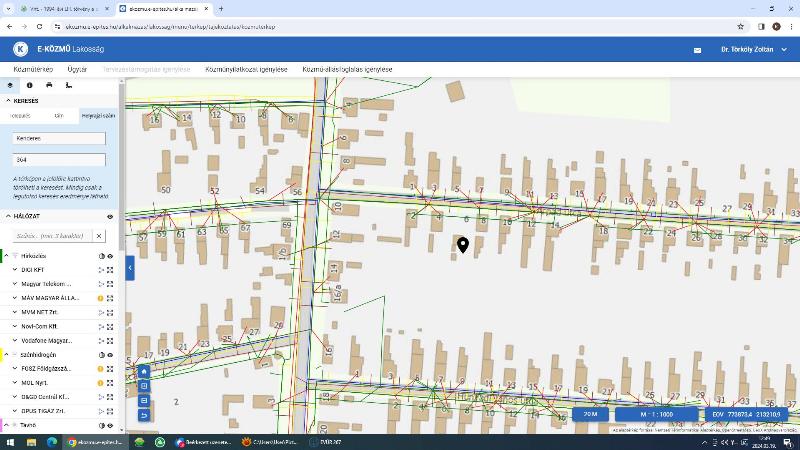Viewport: 800px width, 450px height.
Task: Clear the network filter with the X button
Action: (x=98, y=236)
